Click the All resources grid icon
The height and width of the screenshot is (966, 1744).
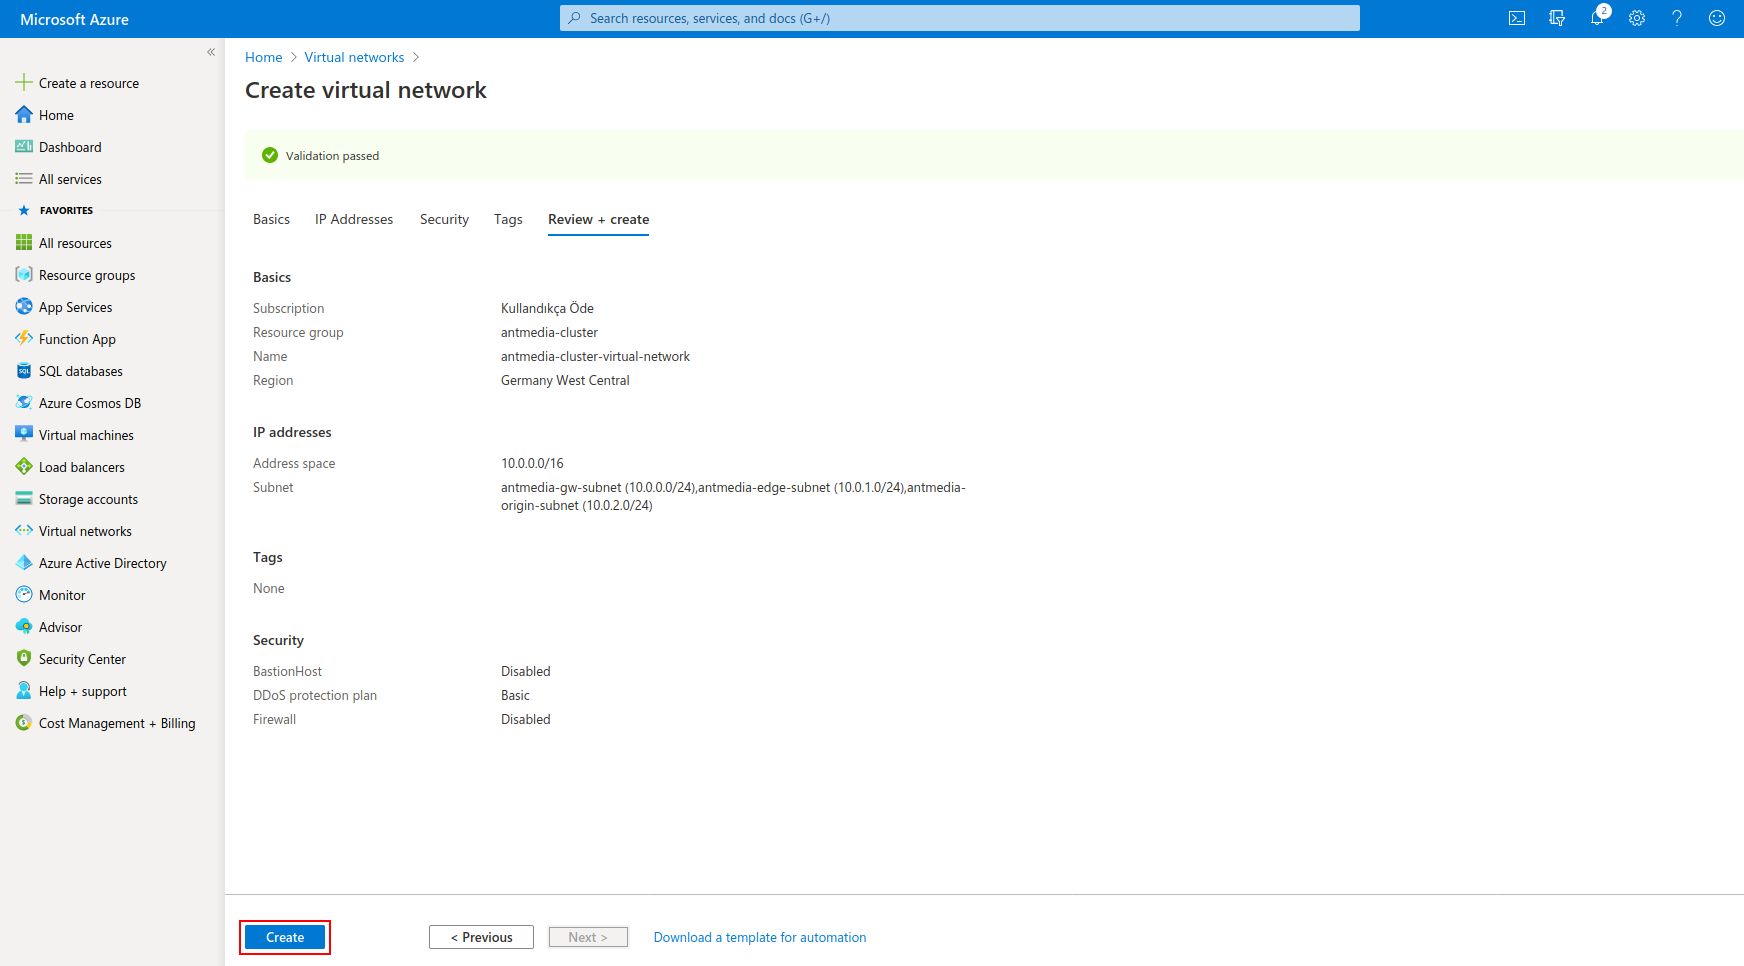click(24, 243)
